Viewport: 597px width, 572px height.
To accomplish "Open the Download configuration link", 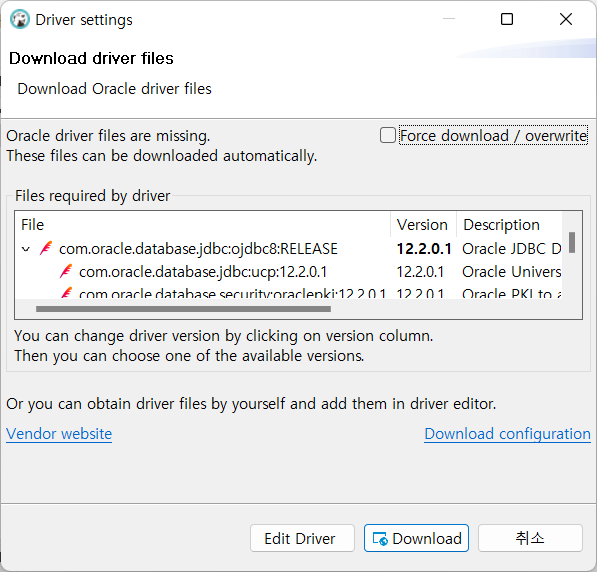I will pyautogui.click(x=508, y=433).
